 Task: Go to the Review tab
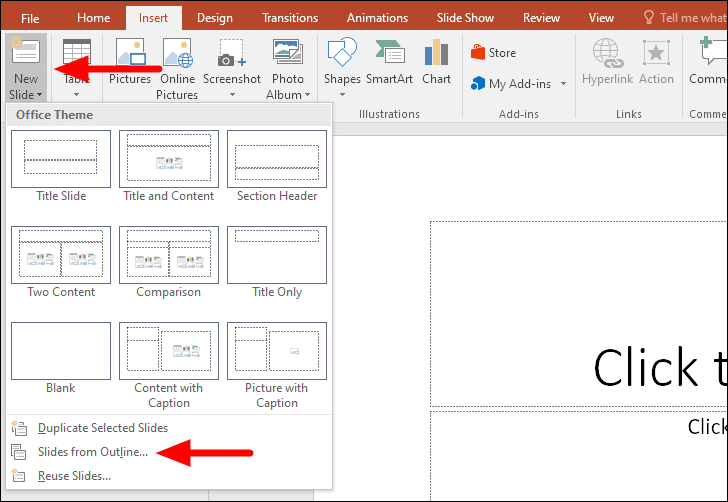click(x=541, y=18)
